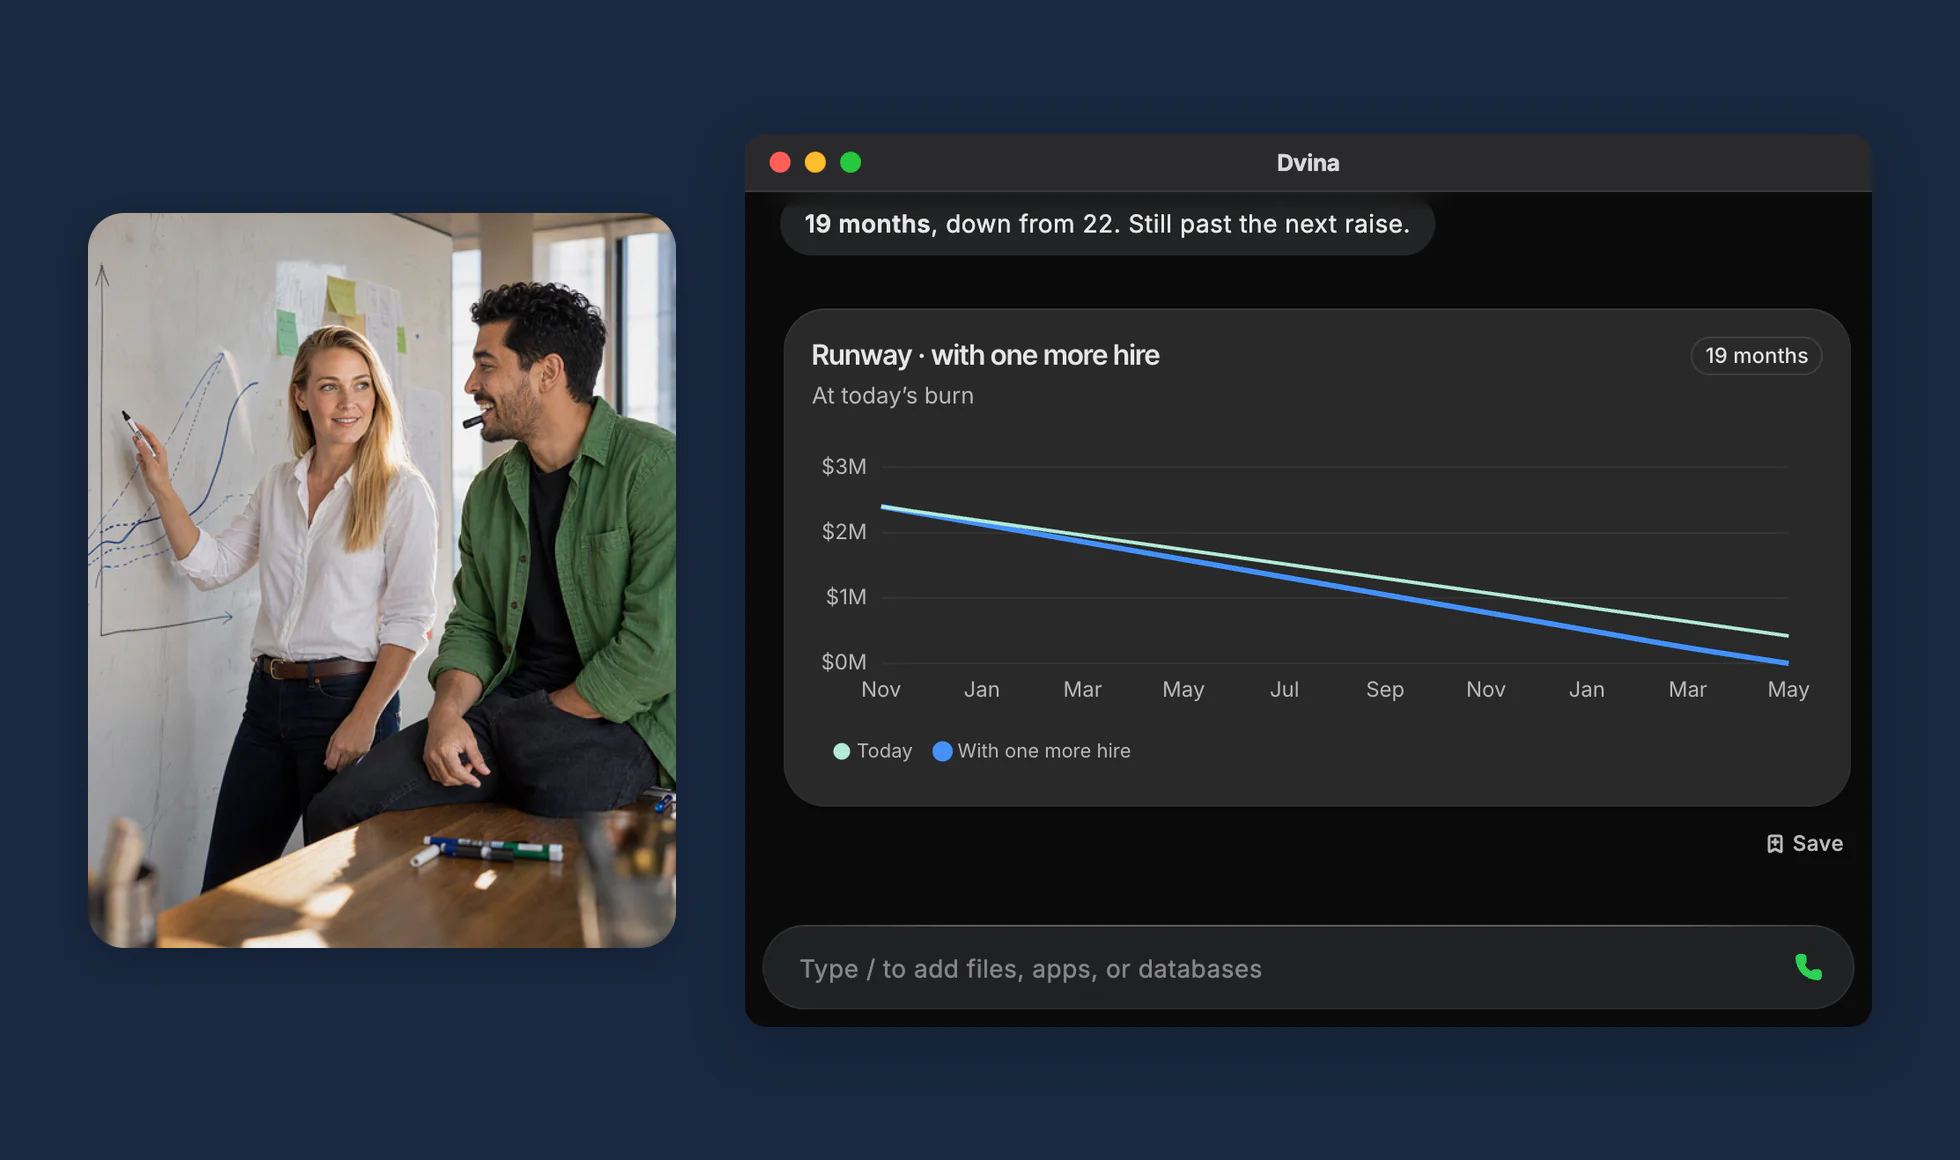
Task: Click the Sep month label on chart
Action: [x=1385, y=689]
